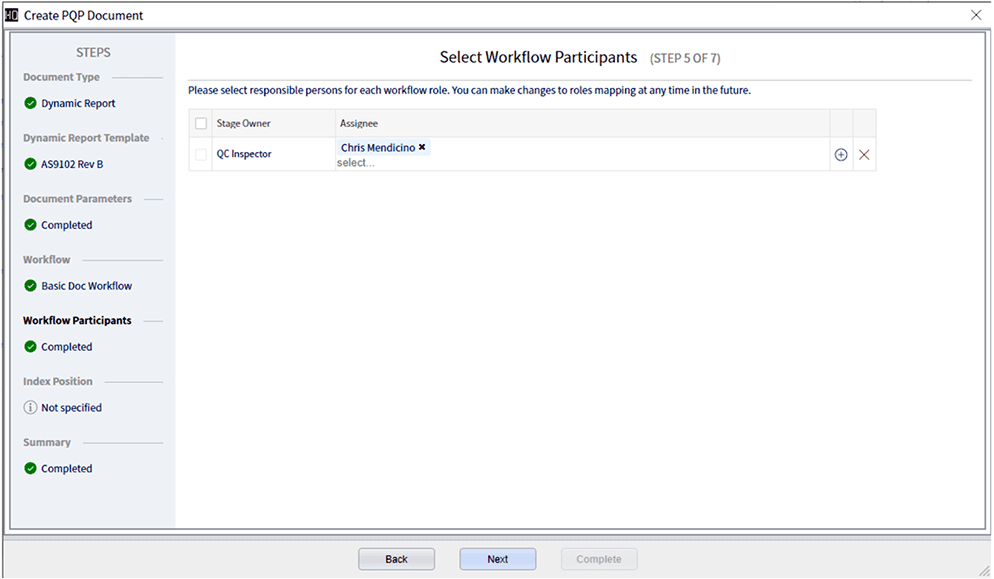Open the Index Position step
The image size is (994, 579).
[58, 382]
